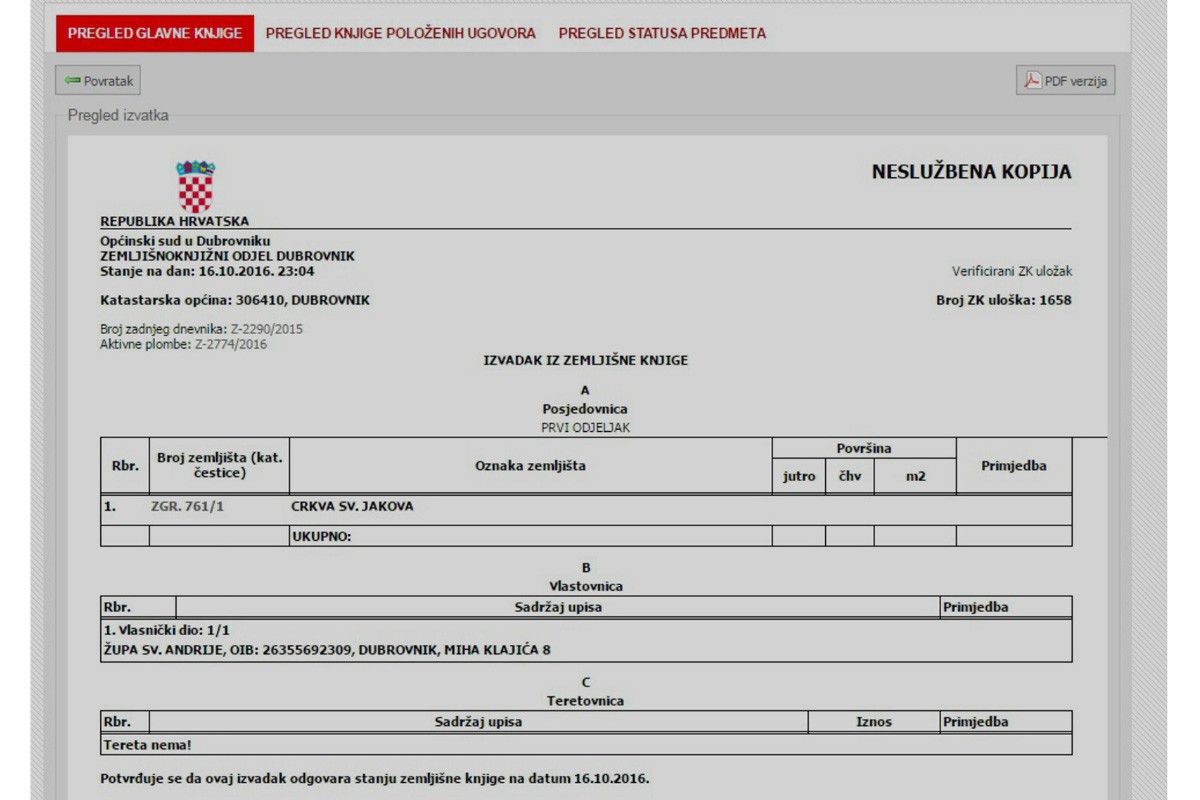Click the Croatian coat of arms emblem
Screen dimensions: 1200x800
click(x=195, y=186)
